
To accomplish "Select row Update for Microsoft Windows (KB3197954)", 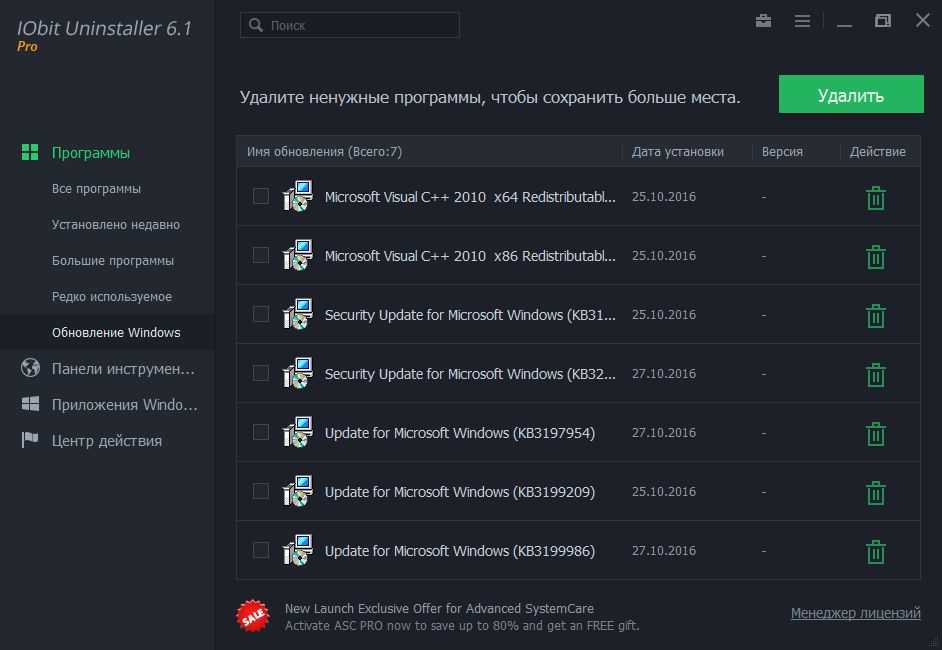I will coord(578,433).
